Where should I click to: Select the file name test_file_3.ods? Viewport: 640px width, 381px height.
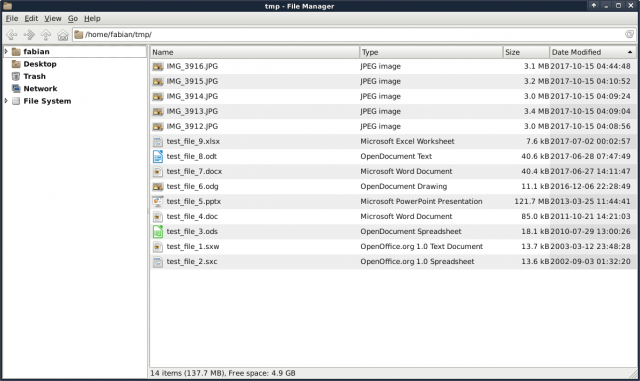[192, 232]
